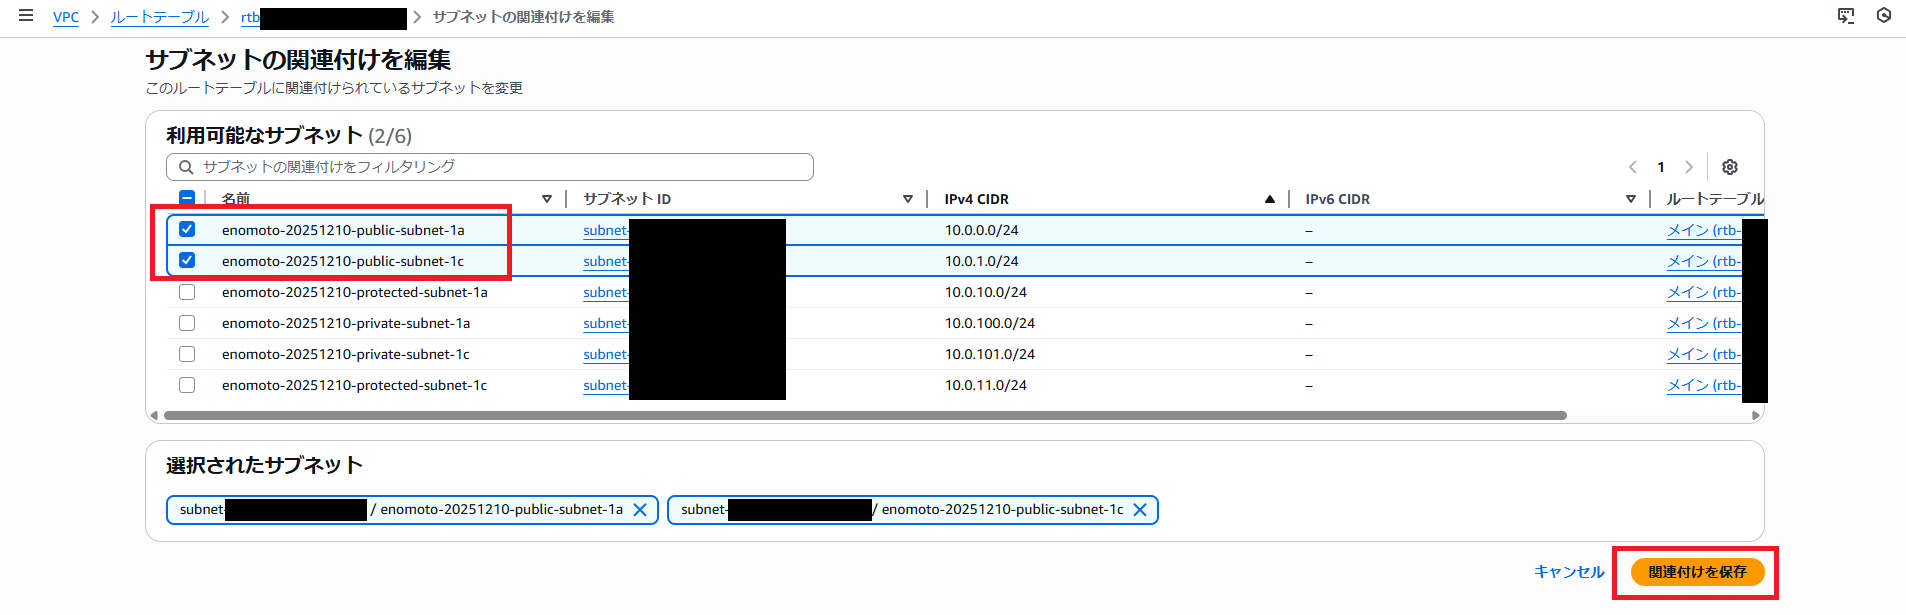Click the subnet filter search field
Viewport: 1906px width, 615px height.
(x=490, y=167)
